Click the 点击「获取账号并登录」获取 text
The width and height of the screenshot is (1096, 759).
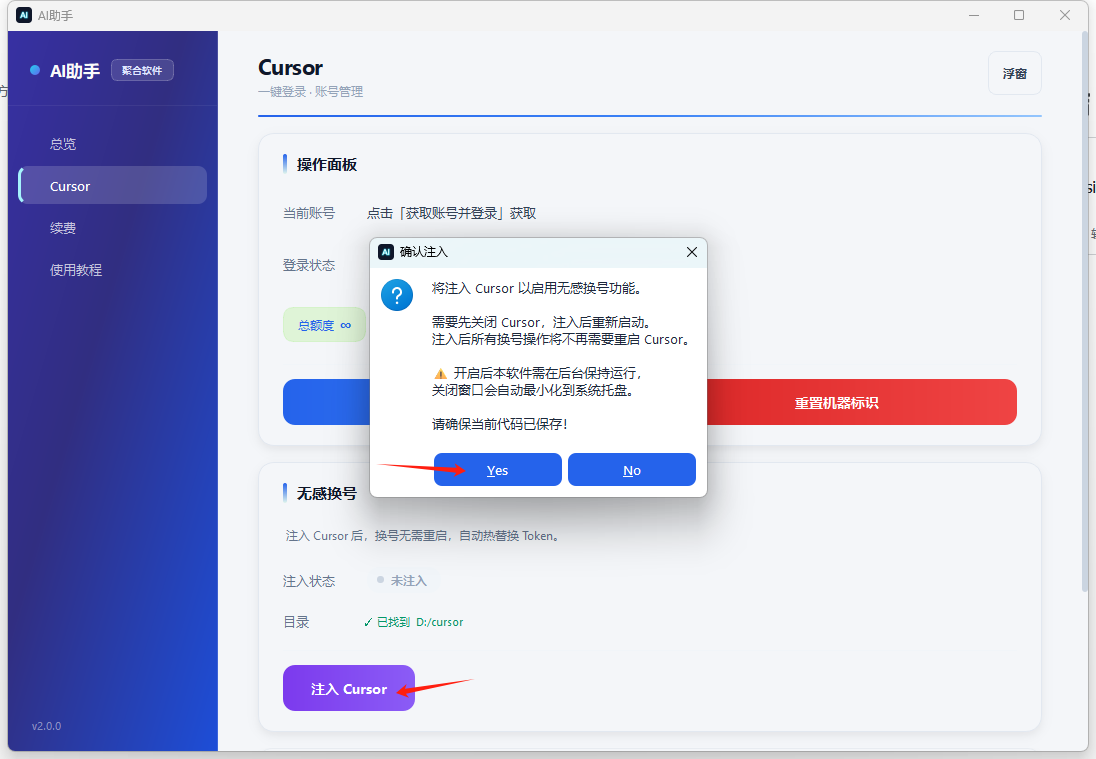pyautogui.click(x=451, y=213)
